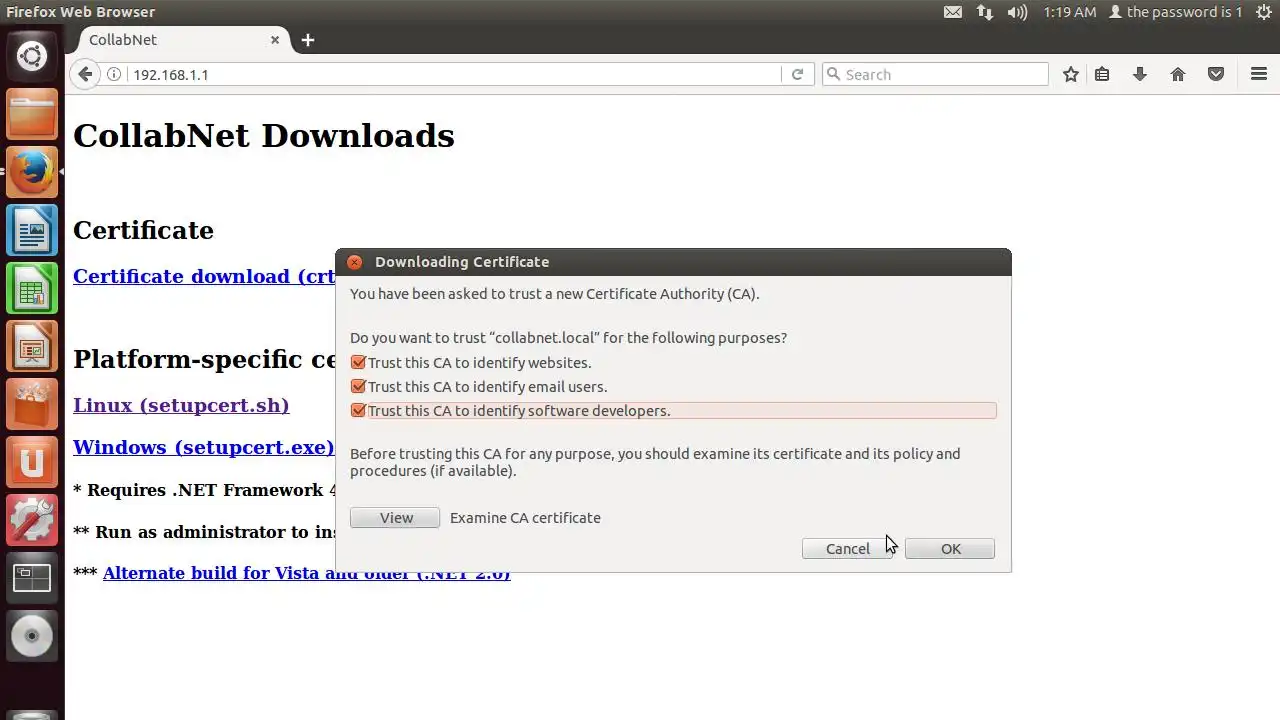Viewport: 1280px width, 720px height.
Task: Confirm certificate trust with OK
Action: [950, 549]
